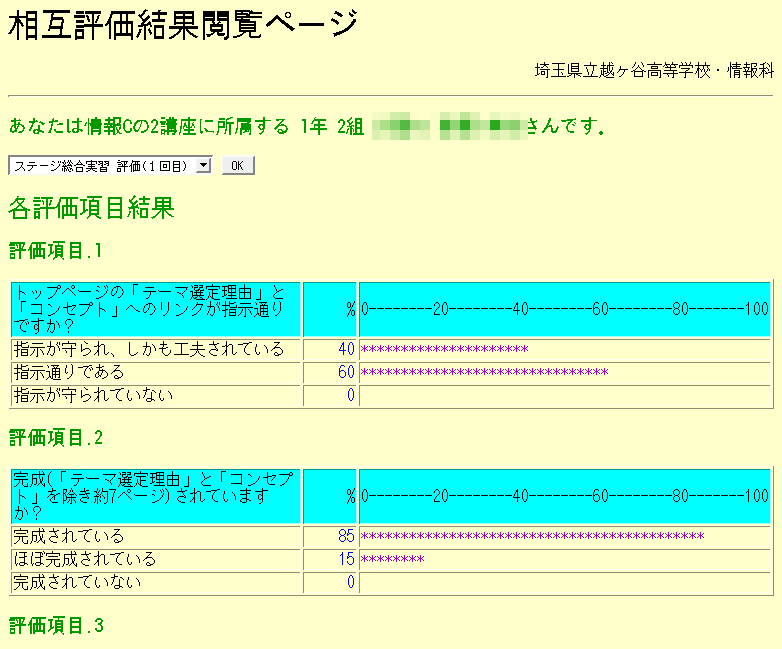782x649 pixels.
Task: Click the 埼玉県立越ヶ谷高等学校・情報科 text
Action: [654, 71]
